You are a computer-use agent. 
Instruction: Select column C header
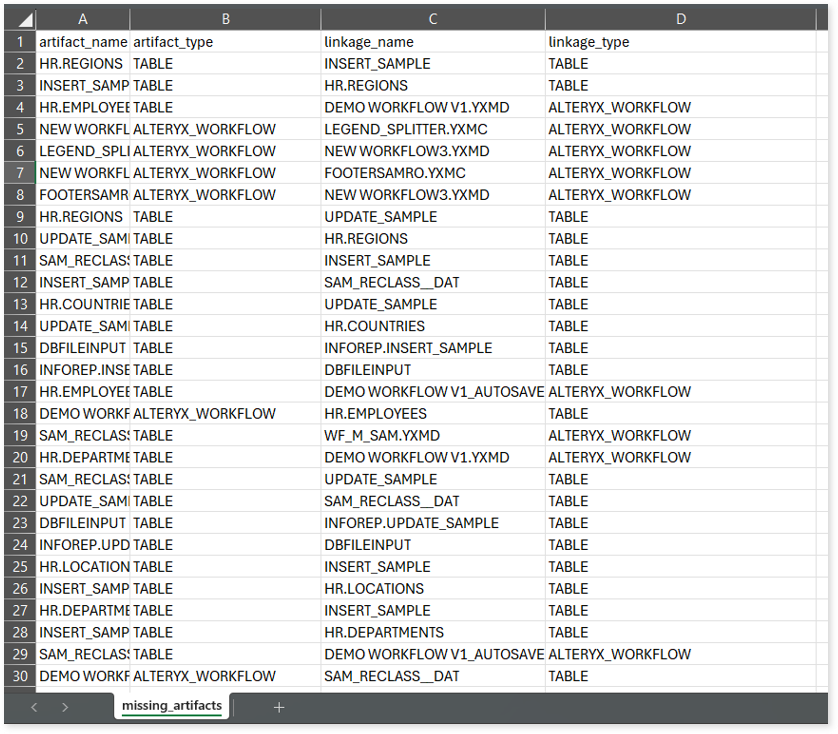click(x=432, y=20)
